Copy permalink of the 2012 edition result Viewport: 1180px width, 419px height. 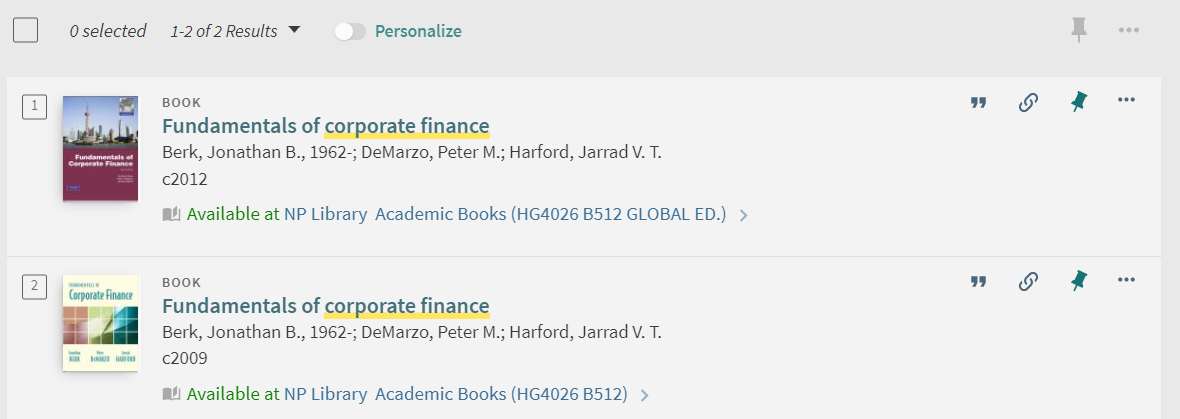click(1028, 102)
